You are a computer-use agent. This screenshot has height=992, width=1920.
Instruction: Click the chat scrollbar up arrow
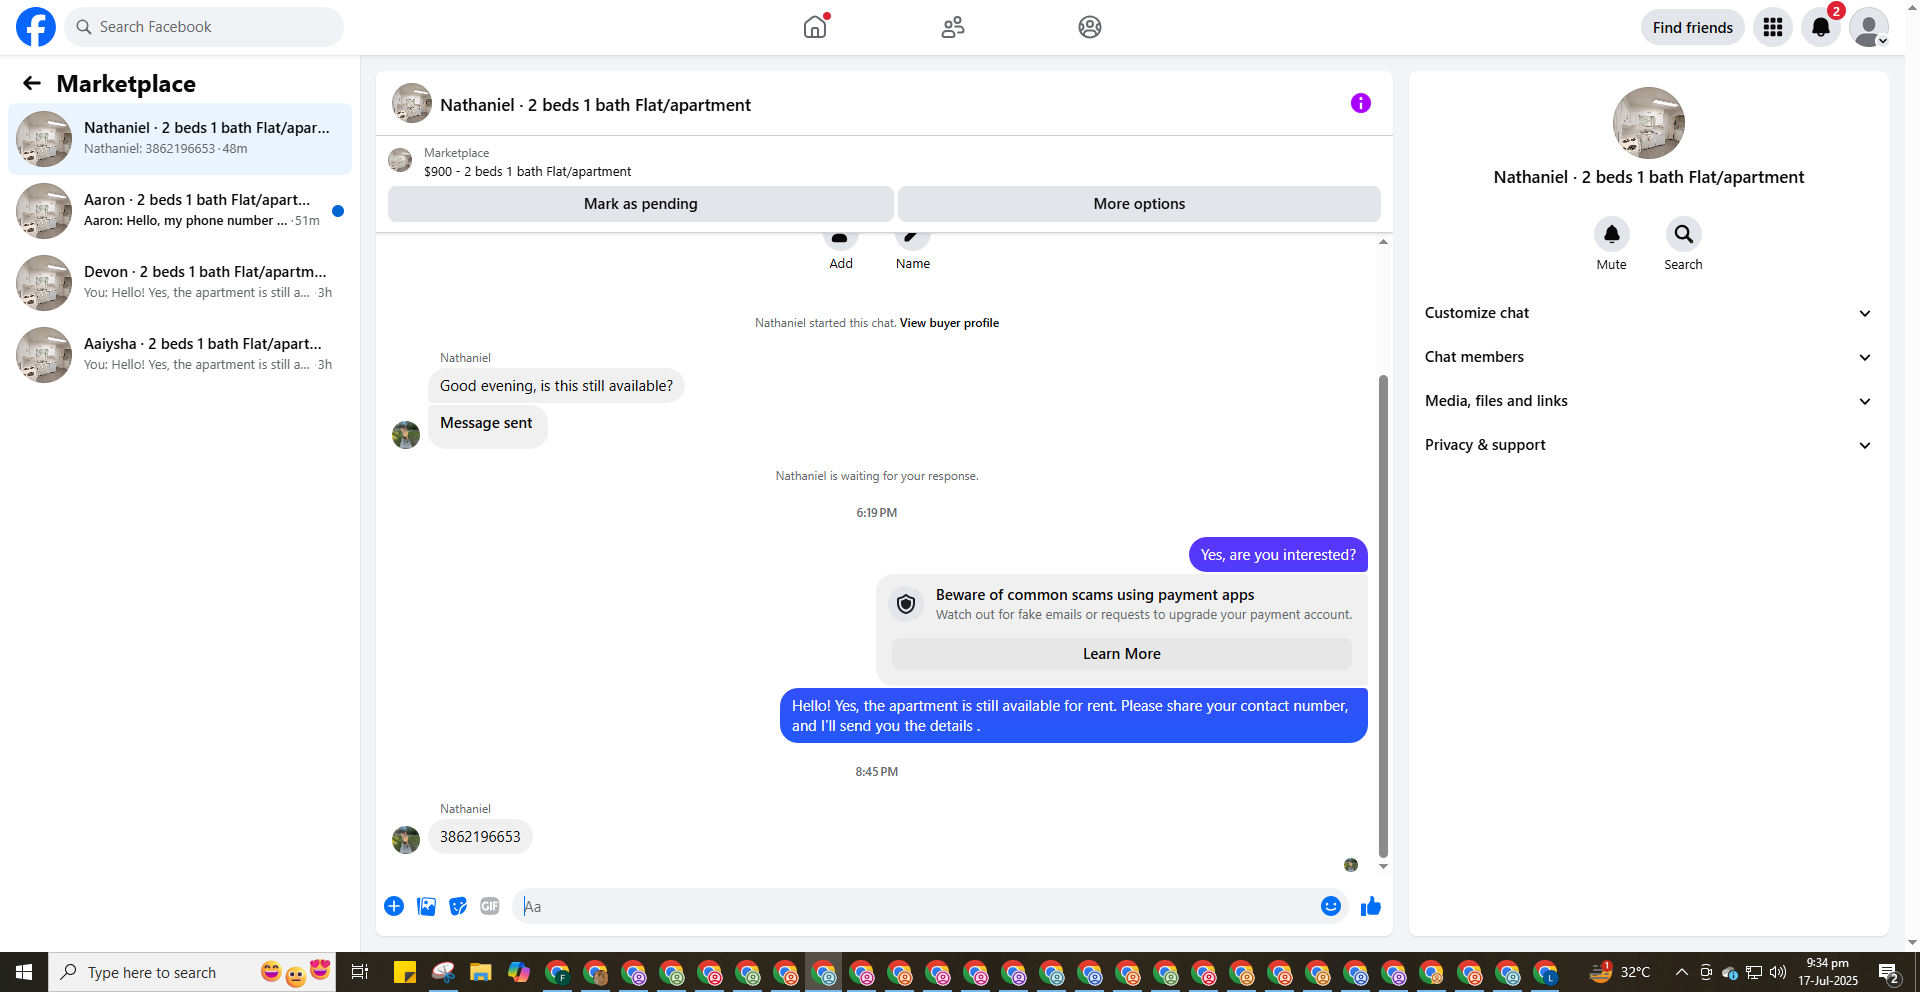1383,242
